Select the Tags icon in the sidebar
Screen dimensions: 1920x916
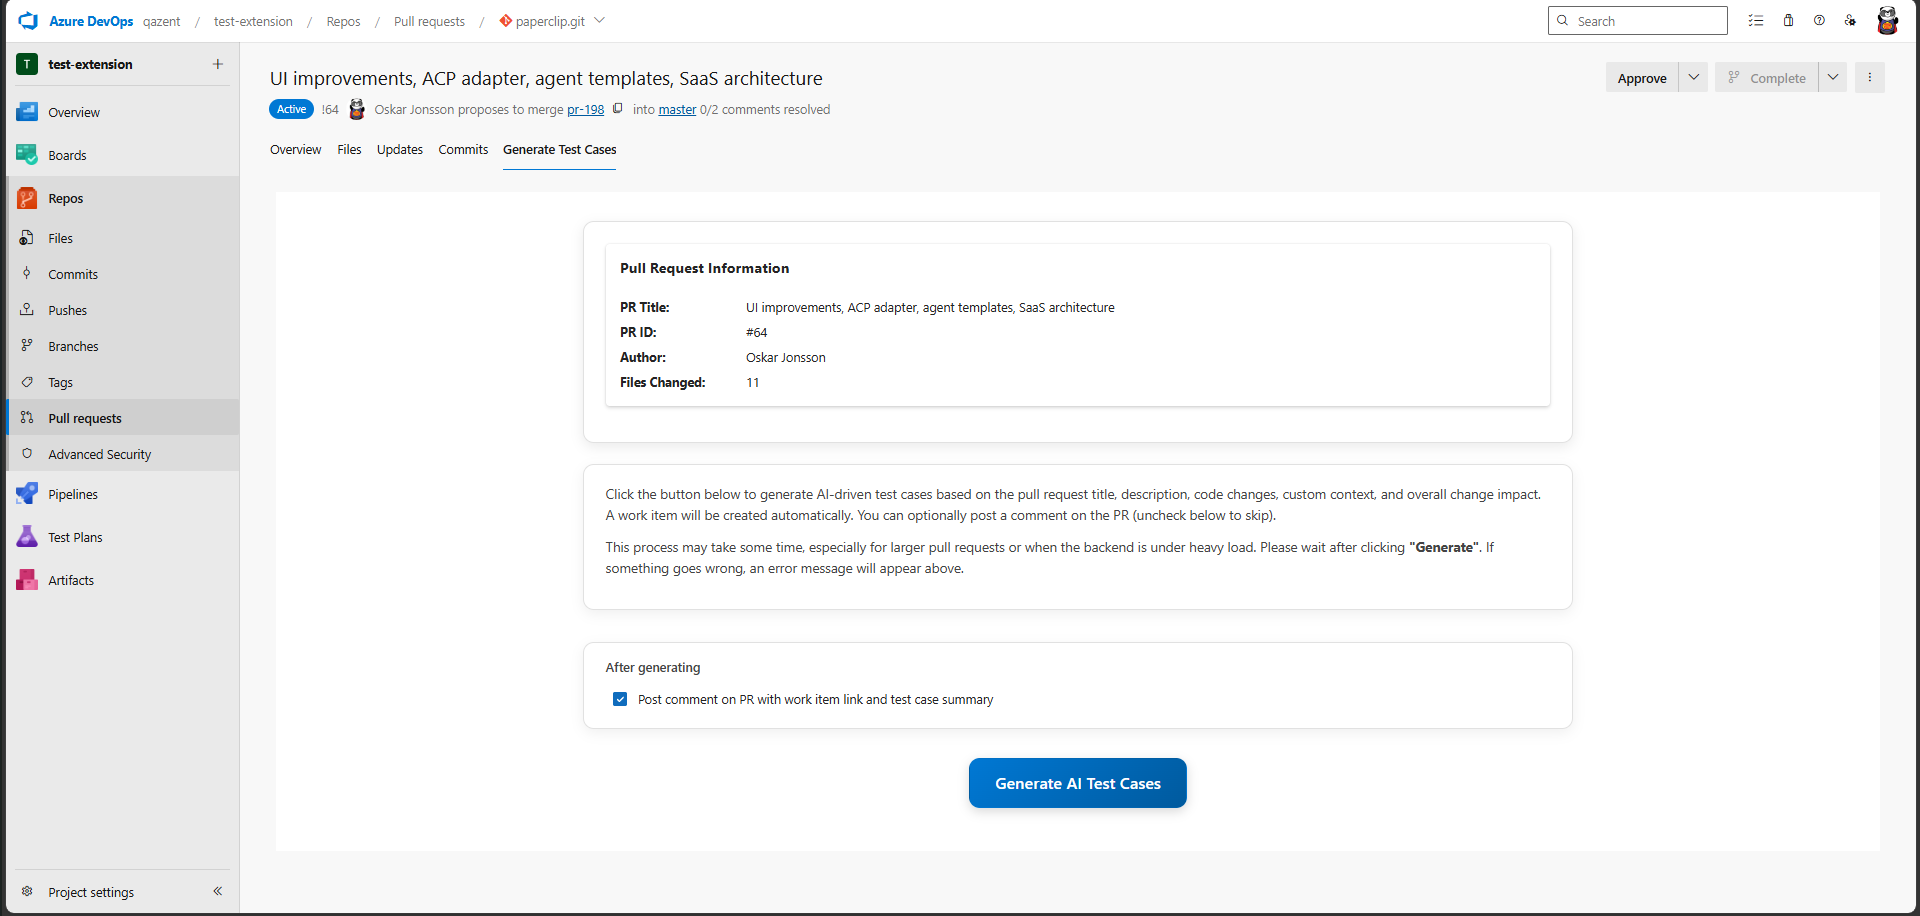point(26,382)
